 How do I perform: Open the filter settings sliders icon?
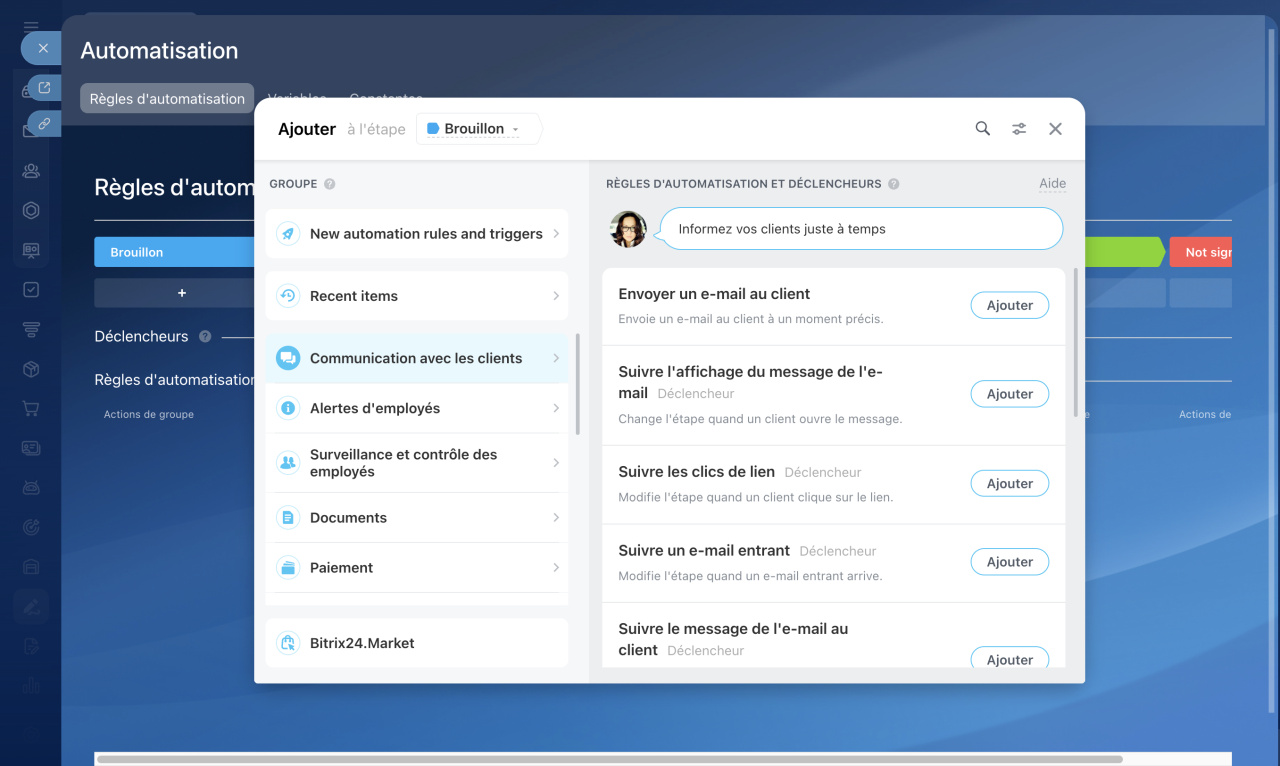click(1019, 129)
